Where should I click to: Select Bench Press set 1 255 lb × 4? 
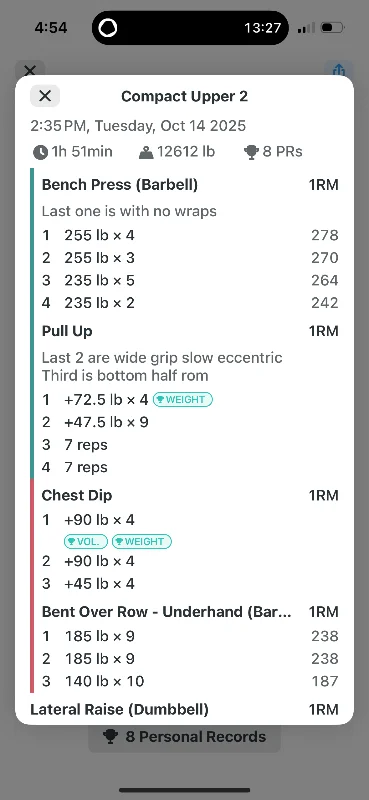pos(190,235)
